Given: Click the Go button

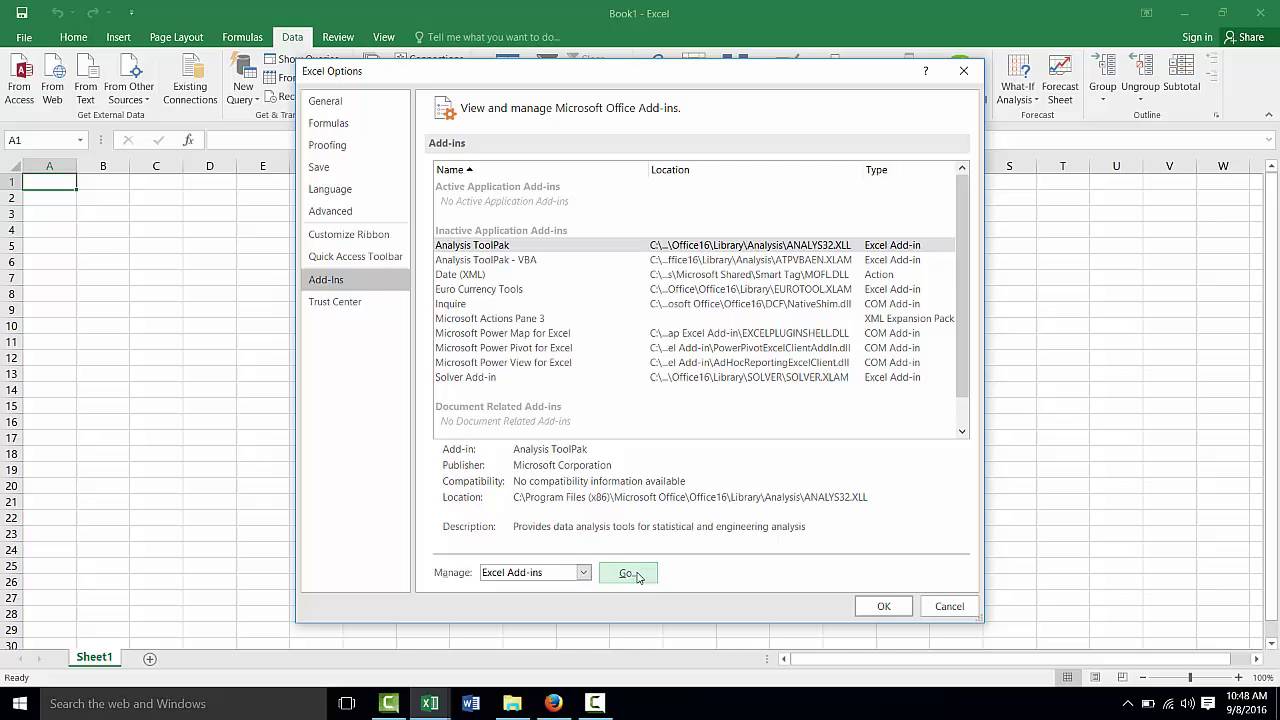Looking at the screenshot, I should coord(628,573).
